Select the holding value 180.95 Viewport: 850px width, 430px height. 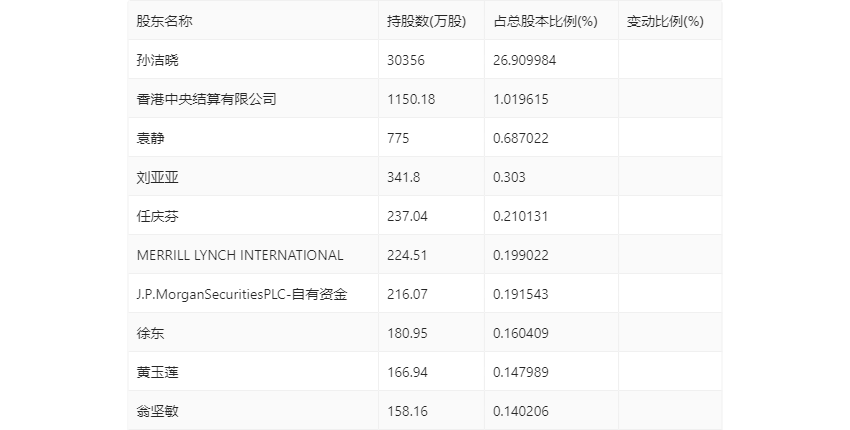(x=407, y=333)
